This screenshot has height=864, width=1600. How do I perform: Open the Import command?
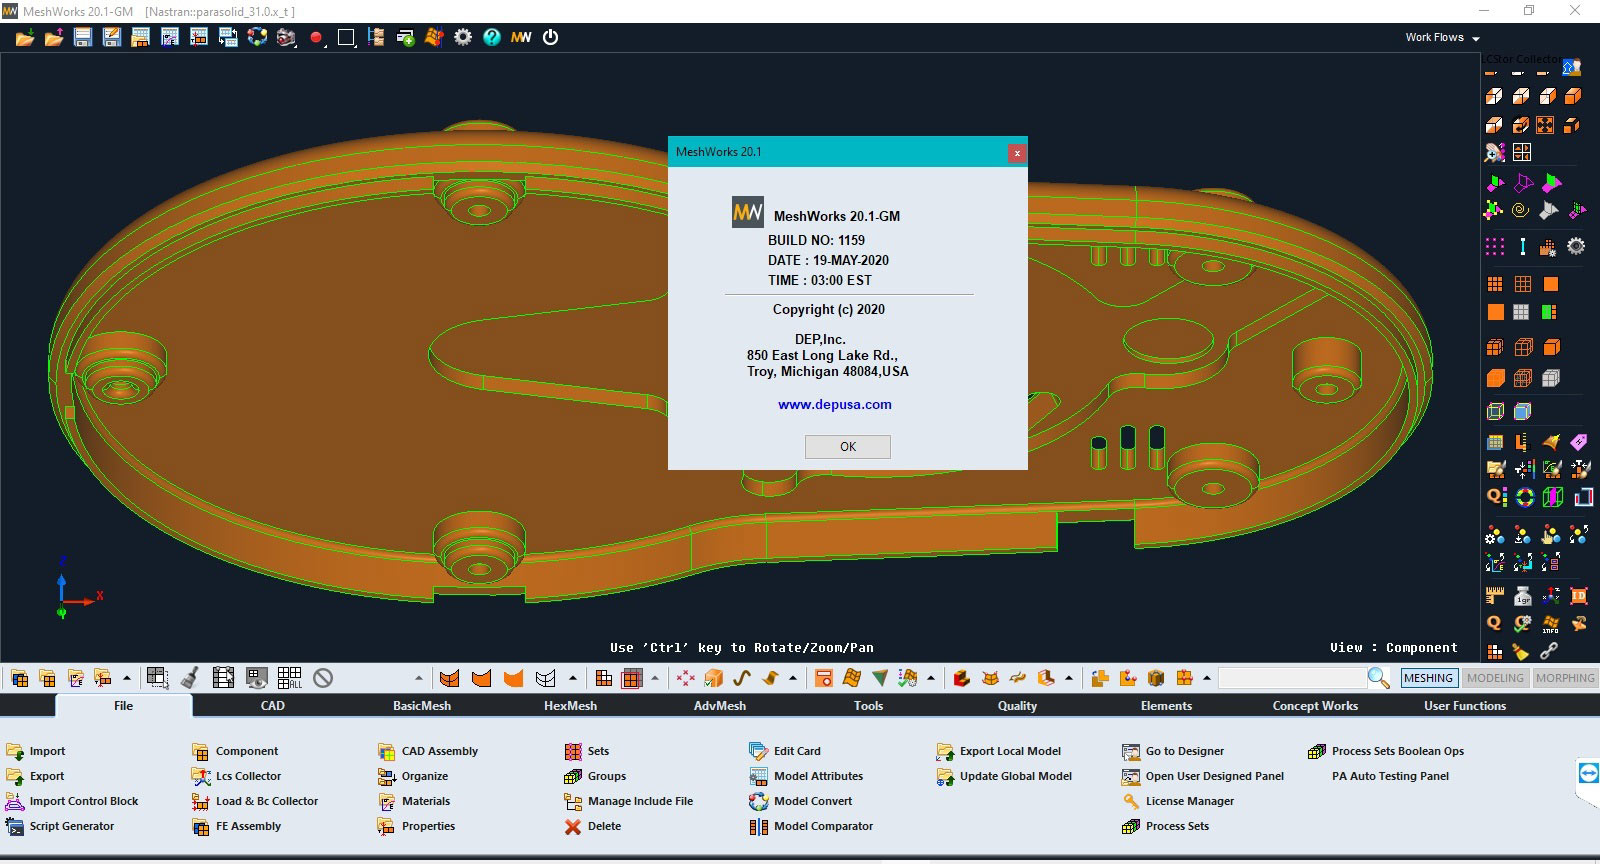36,751
